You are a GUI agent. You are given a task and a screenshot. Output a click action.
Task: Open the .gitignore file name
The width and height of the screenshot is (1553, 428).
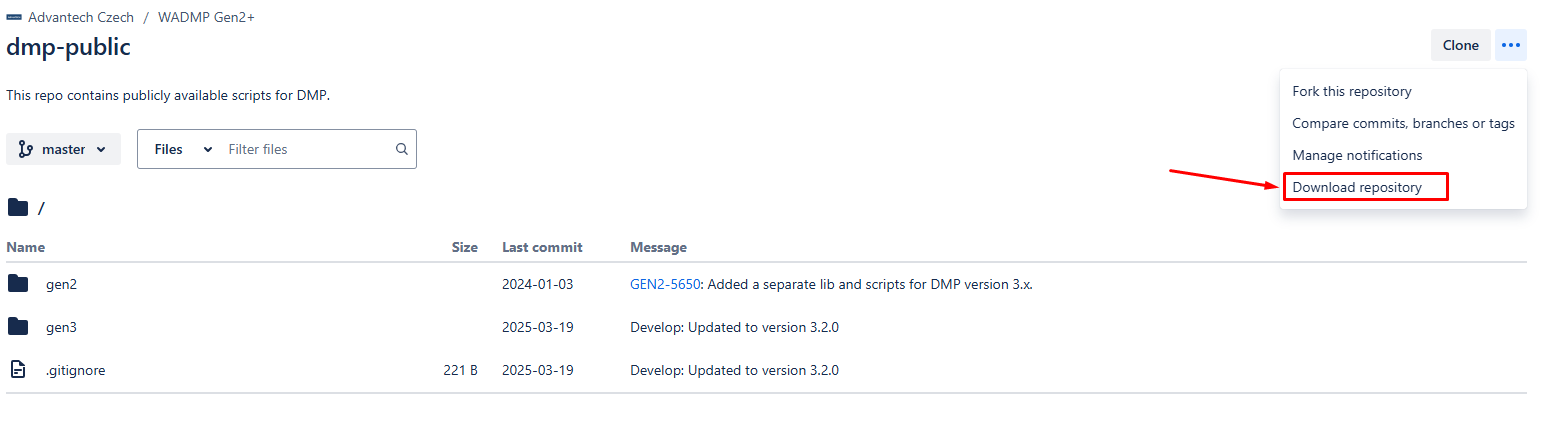click(x=75, y=370)
